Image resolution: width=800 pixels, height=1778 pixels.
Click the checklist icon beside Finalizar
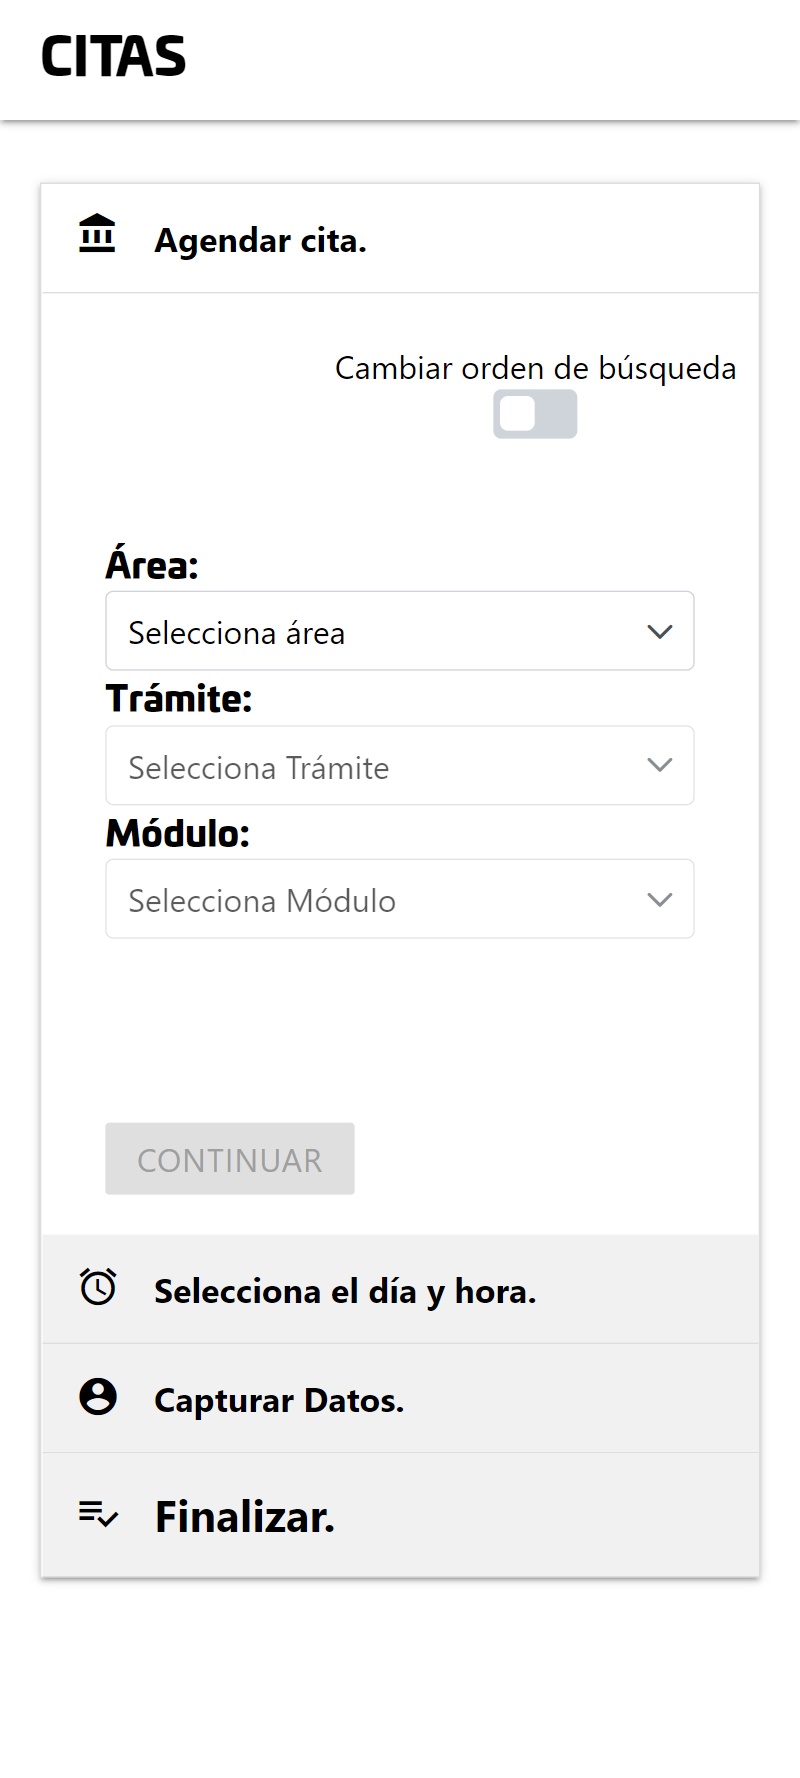[98, 1514]
